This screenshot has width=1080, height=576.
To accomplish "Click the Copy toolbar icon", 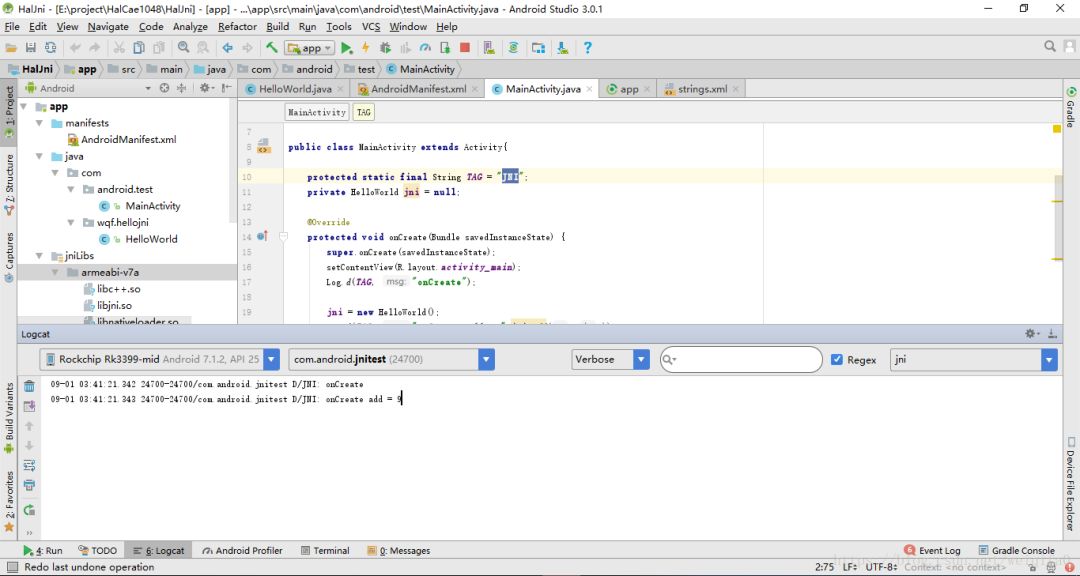I will click(x=139, y=48).
